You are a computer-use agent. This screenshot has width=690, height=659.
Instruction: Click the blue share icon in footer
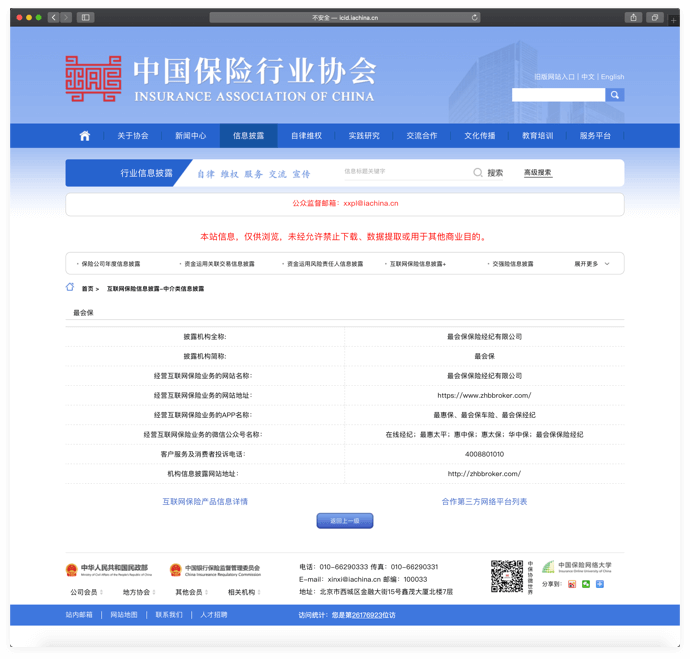pos(600,584)
